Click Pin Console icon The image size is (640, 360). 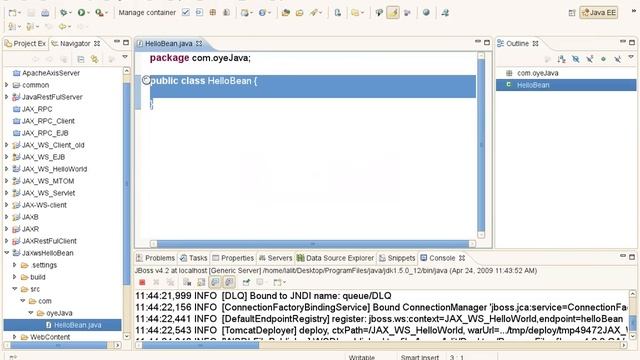246,282
